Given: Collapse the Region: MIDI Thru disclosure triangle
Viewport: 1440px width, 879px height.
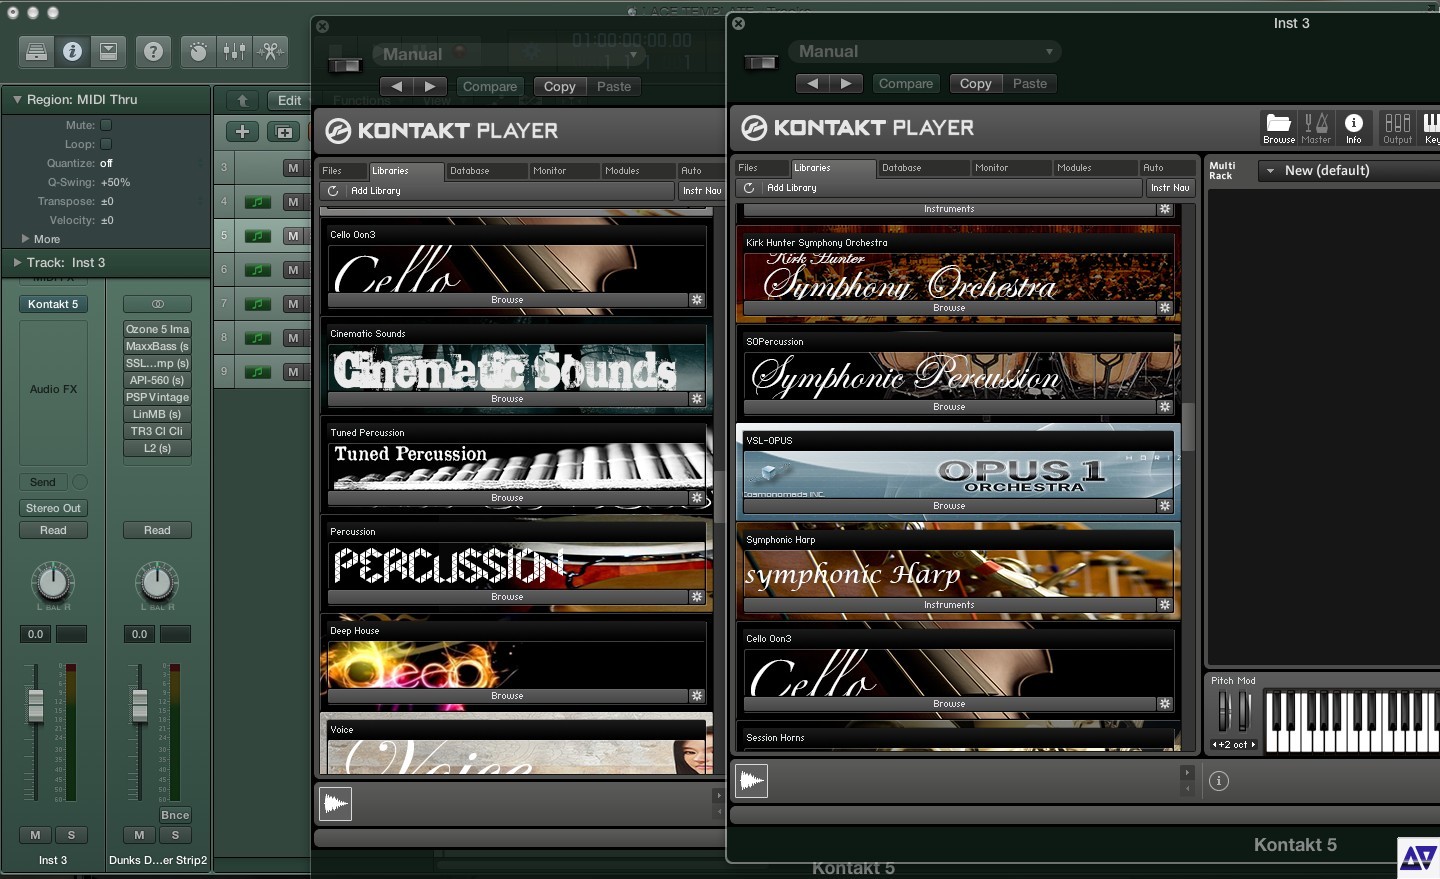Looking at the screenshot, I should (17, 99).
